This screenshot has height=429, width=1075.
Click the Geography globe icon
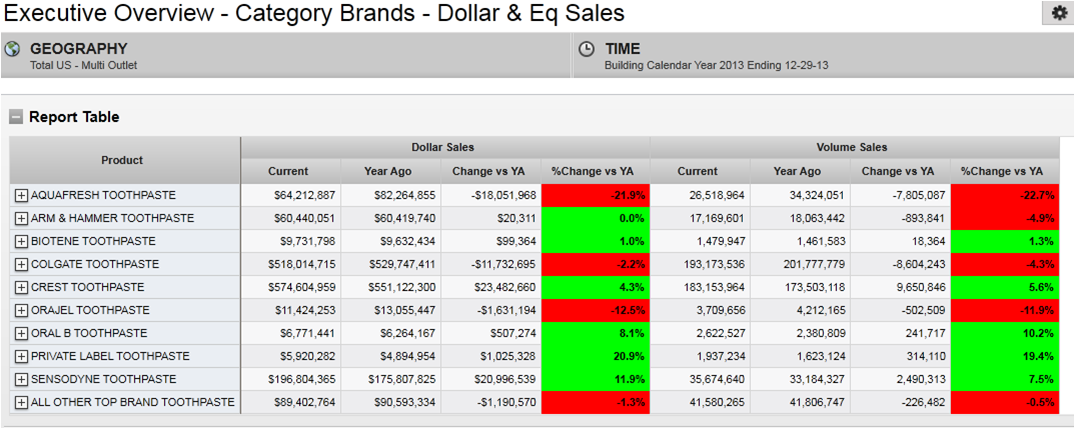coord(13,49)
